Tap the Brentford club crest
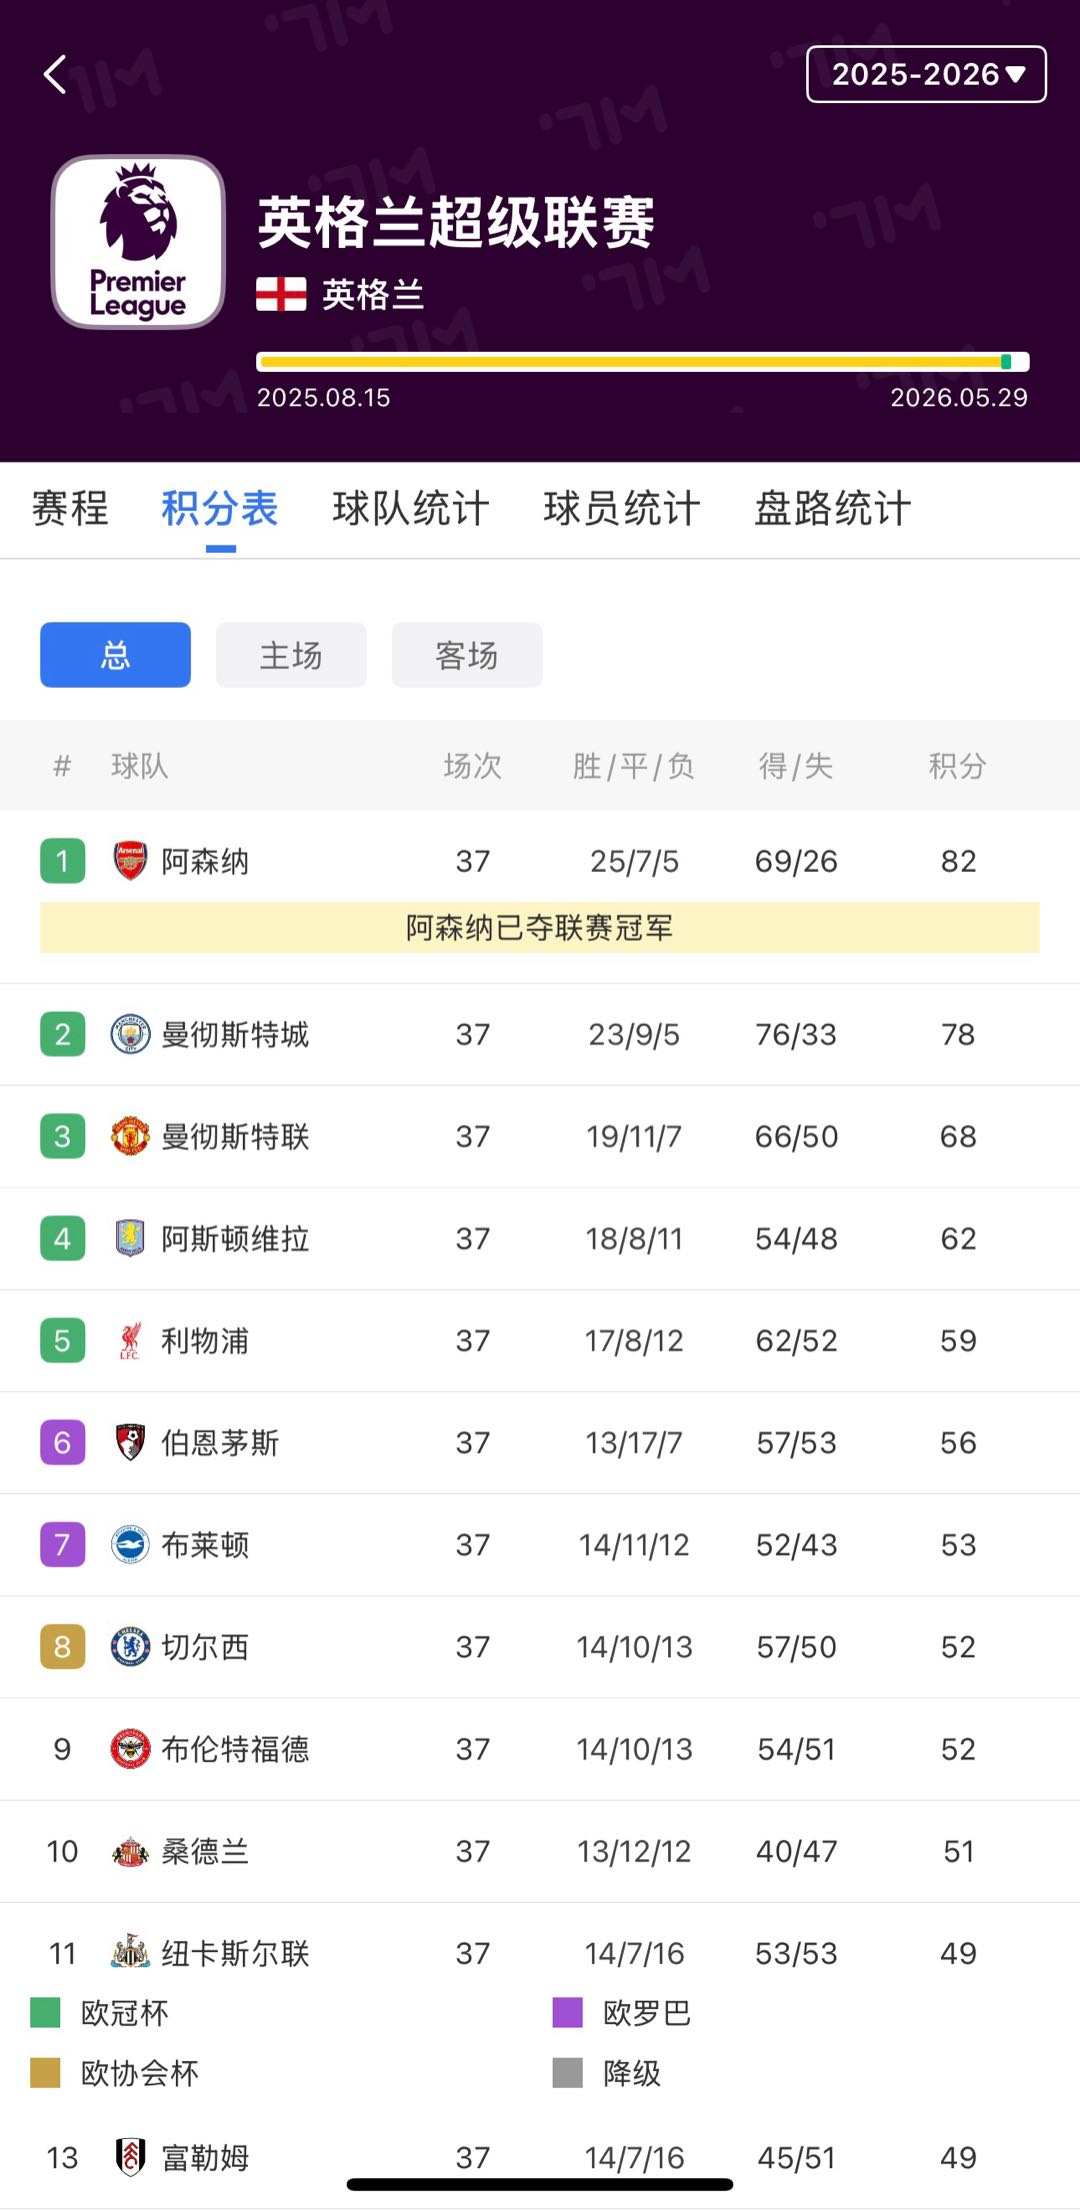Screen dimensions: 1080x2212 (130, 1748)
